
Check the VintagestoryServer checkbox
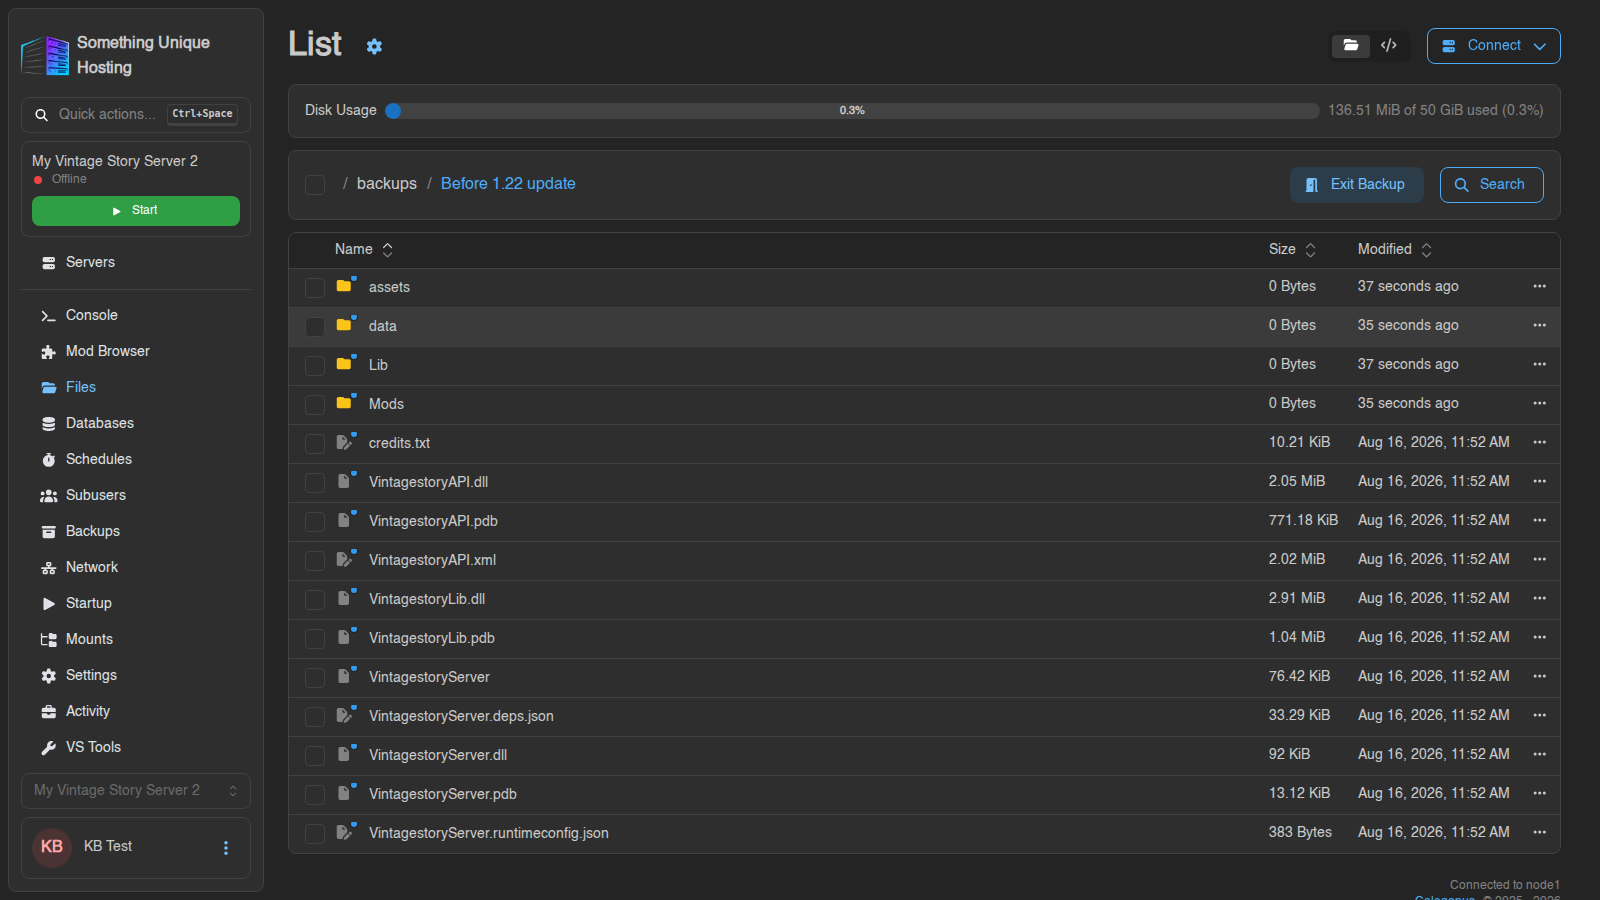(315, 678)
